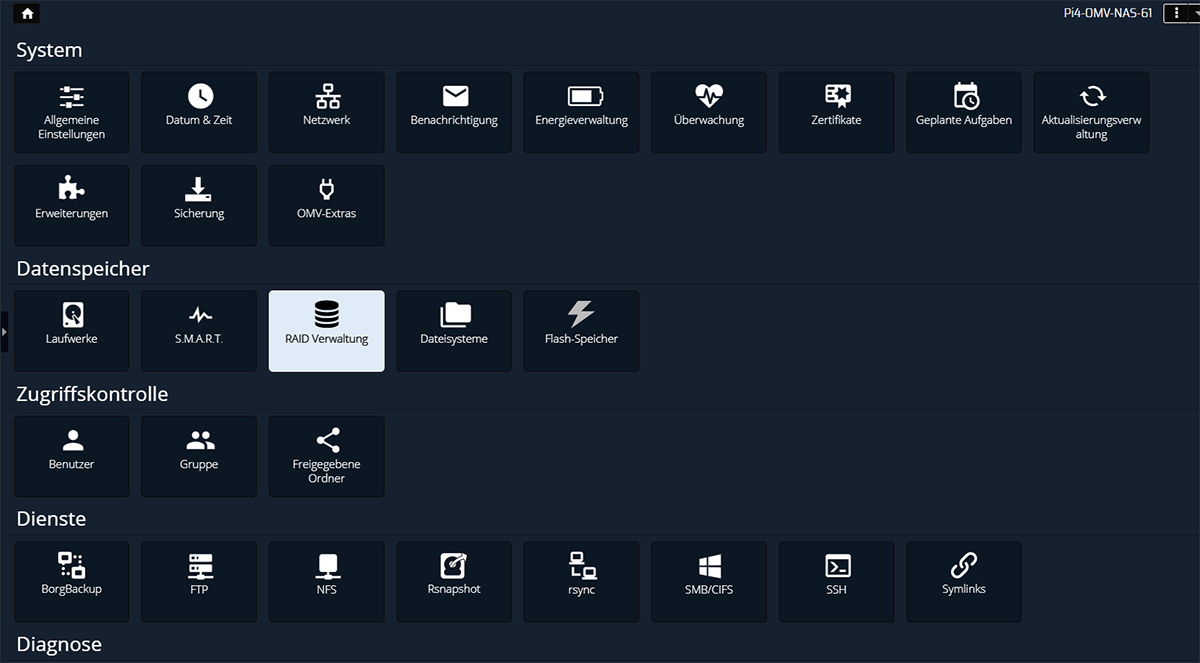
Task: Open Allgemeine Einstellungen tile
Action: click(71, 112)
